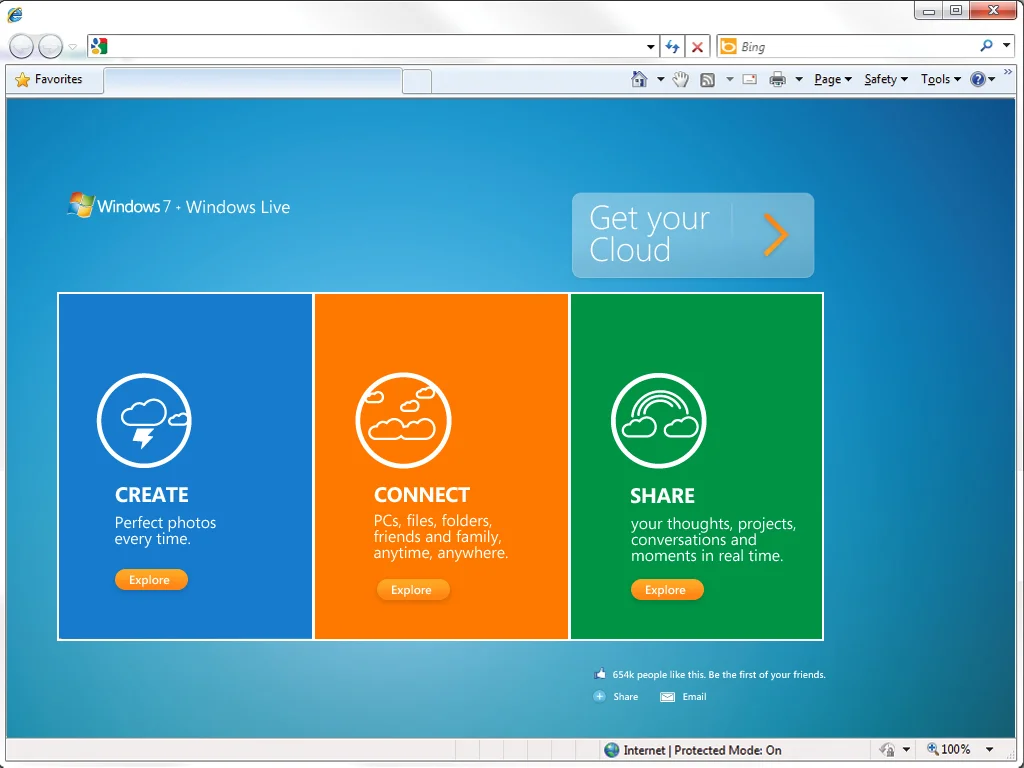1024x768 pixels.
Task: Run search with the magnifier icon
Action: 987,46
